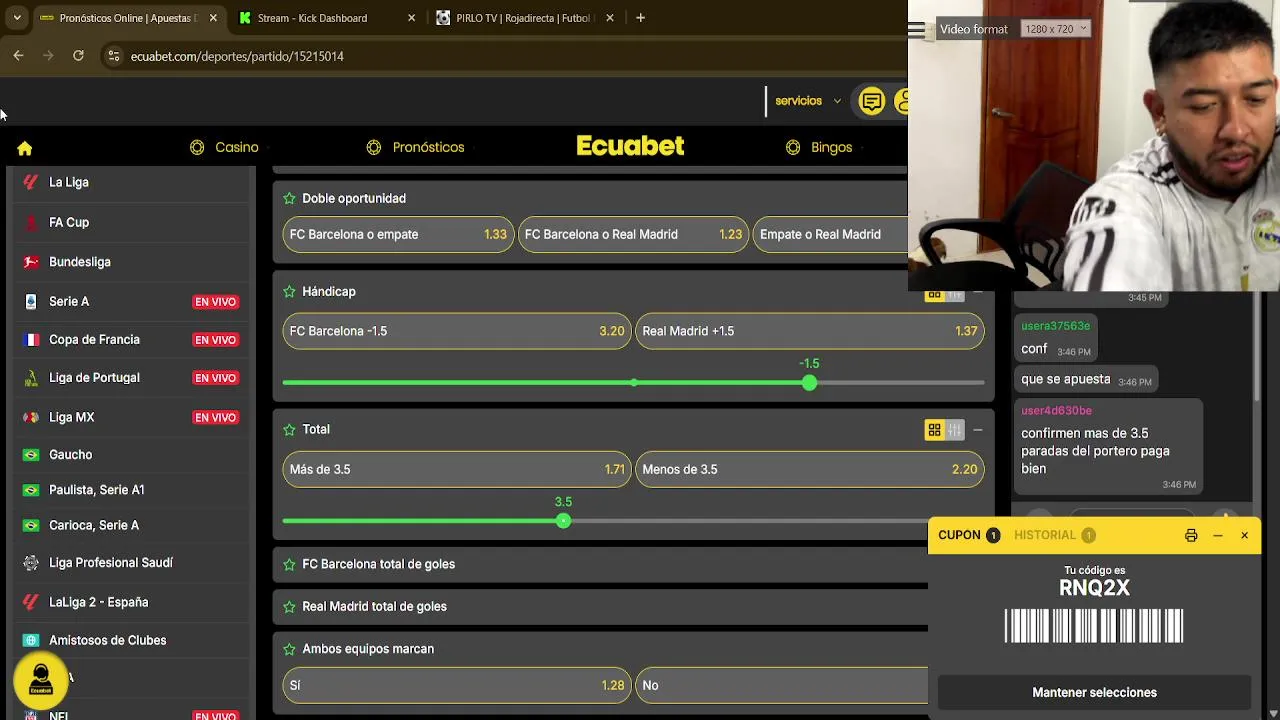Collapse the Total market with minus icon
The height and width of the screenshot is (720, 1280).
978,430
